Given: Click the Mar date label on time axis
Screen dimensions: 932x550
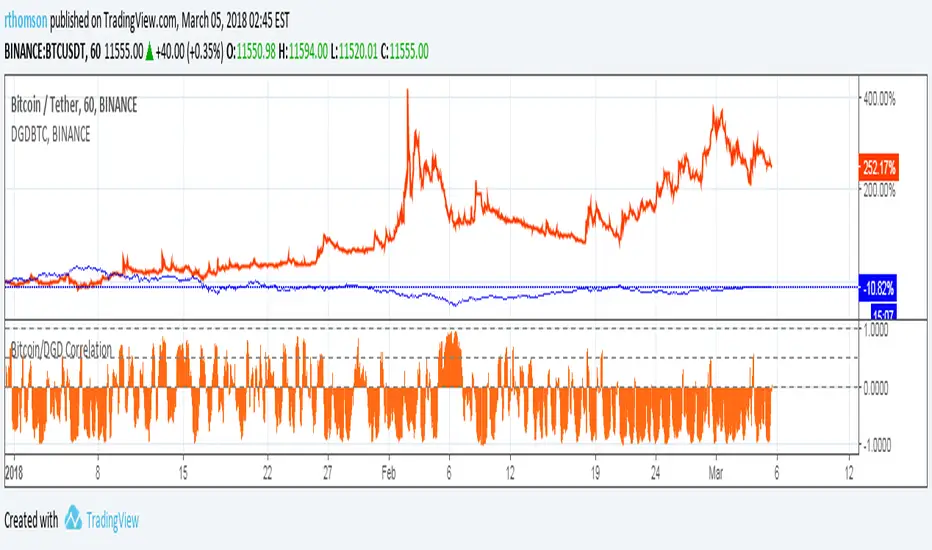Looking at the screenshot, I should tap(716, 473).
